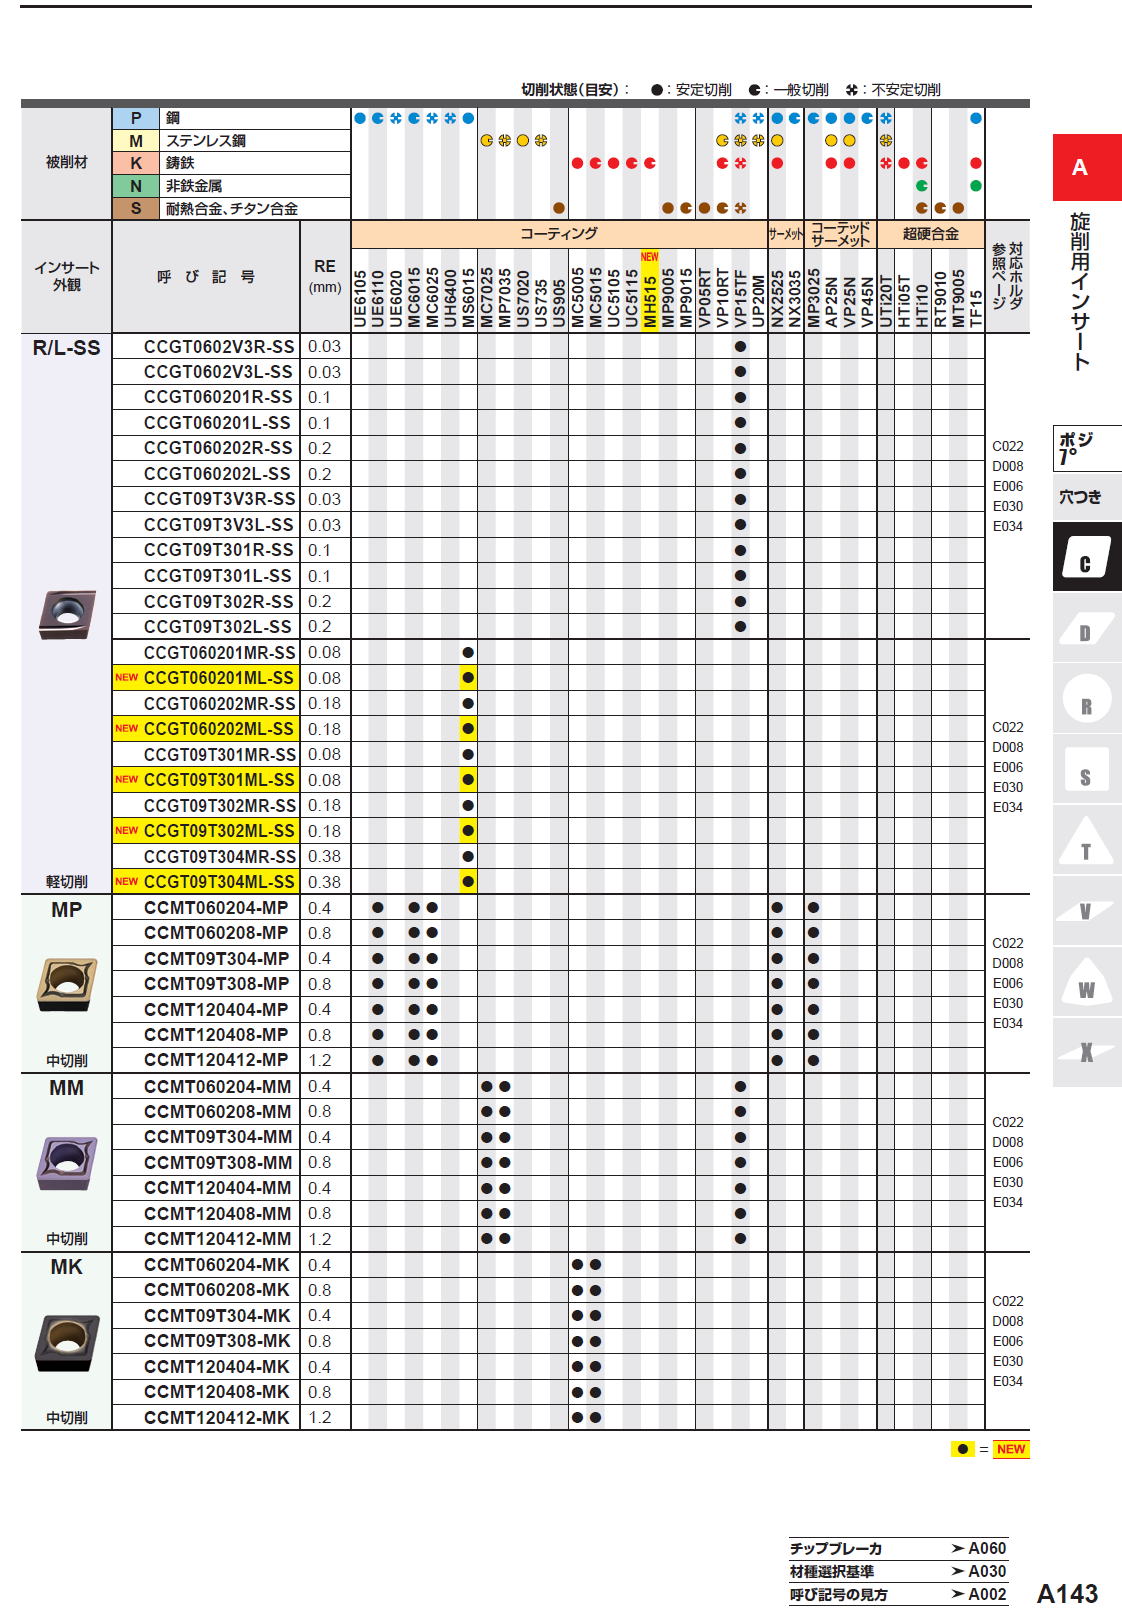Select the W insert shape tab
Image resolution: width=1122 pixels, height=1618 pixels.
click(1086, 982)
